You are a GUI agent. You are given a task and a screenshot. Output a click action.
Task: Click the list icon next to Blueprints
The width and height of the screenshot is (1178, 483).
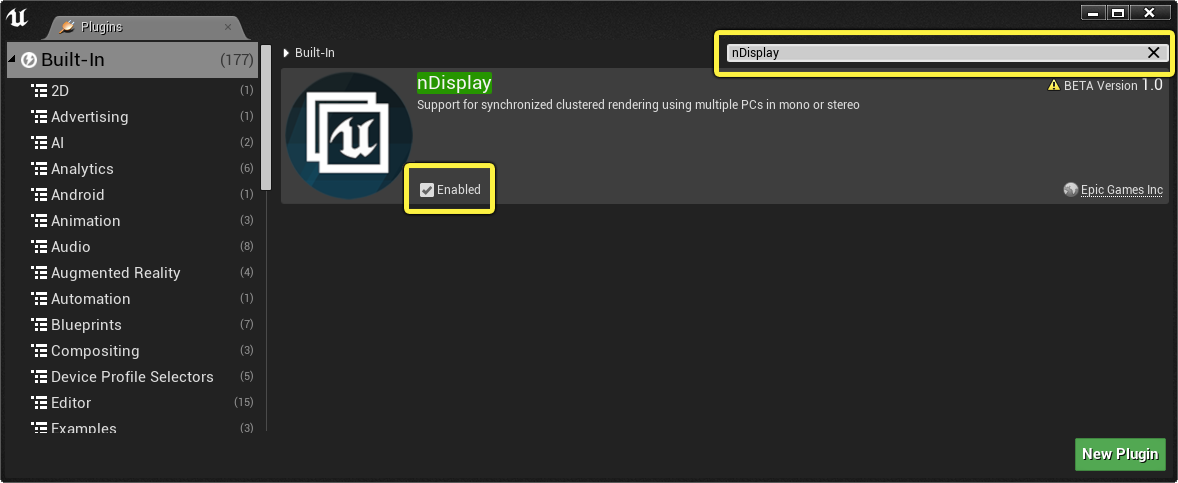pyautogui.click(x=39, y=325)
